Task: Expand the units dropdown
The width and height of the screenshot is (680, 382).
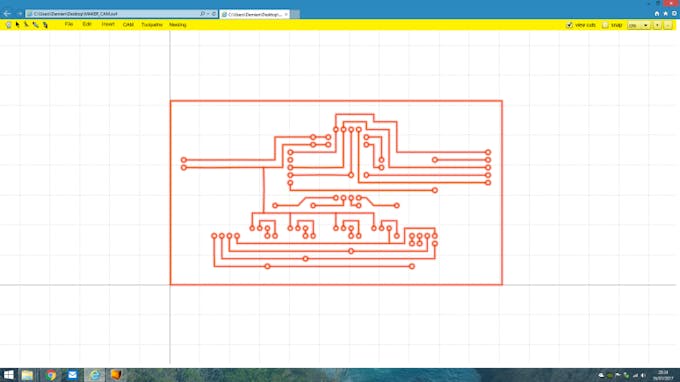Action: pyautogui.click(x=638, y=25)
